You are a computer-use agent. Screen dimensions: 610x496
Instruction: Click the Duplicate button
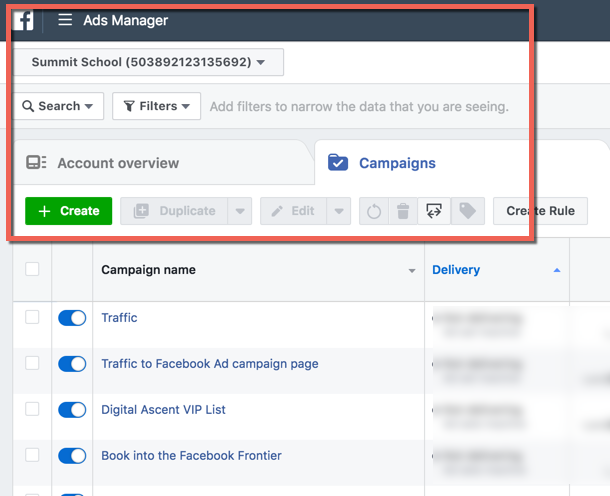coord(174,211)
